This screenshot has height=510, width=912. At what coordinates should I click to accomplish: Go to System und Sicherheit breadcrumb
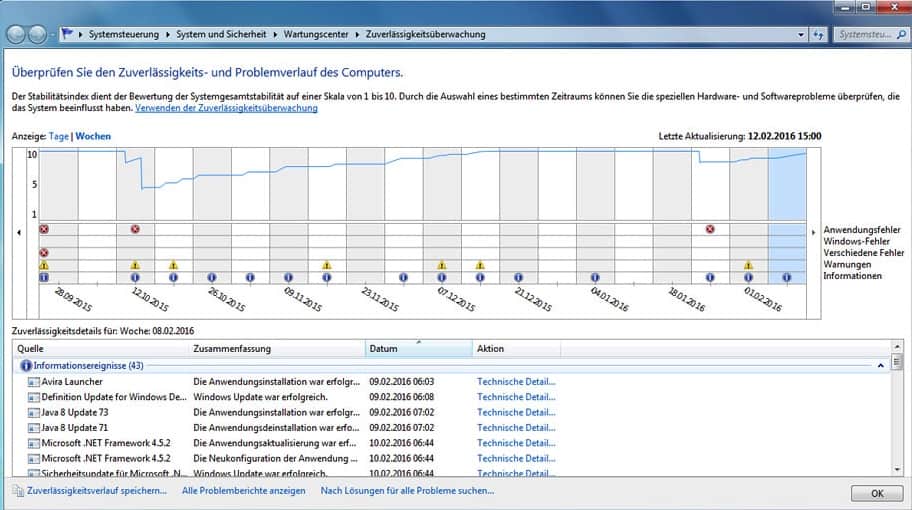223,34
